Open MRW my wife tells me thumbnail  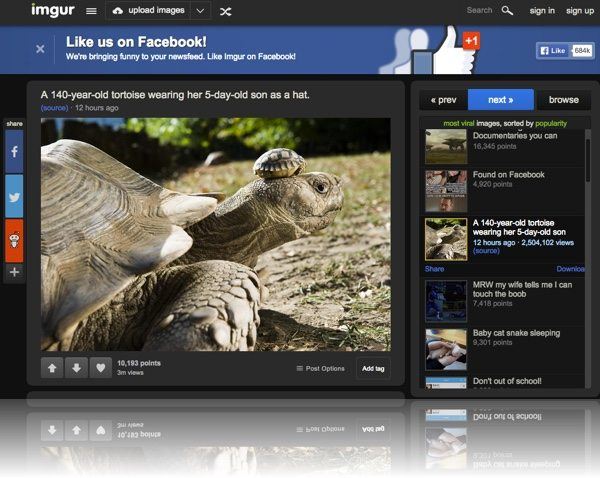click(x=446, y=301)
